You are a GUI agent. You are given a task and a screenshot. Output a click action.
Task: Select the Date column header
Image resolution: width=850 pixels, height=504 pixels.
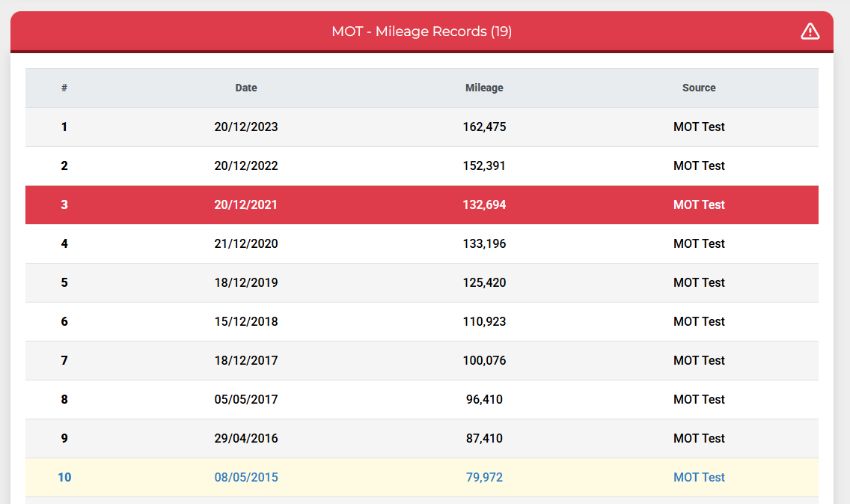pos(246,88)
